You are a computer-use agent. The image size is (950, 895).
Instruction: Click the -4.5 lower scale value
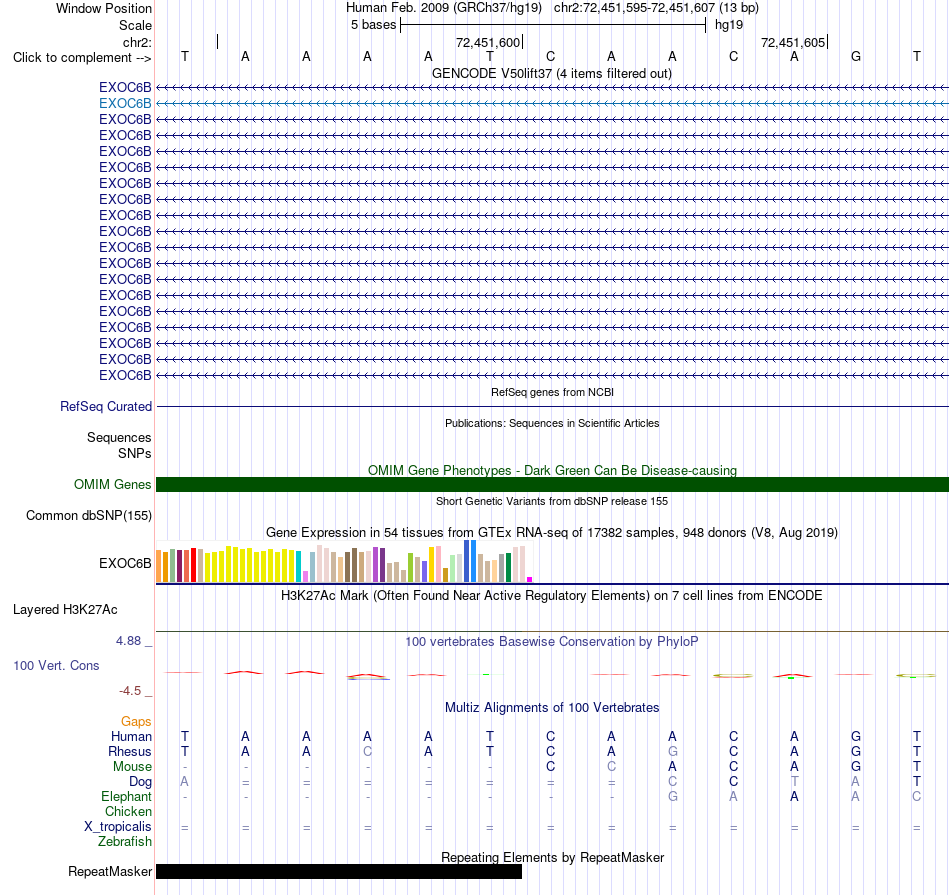[x=130, y=691]
